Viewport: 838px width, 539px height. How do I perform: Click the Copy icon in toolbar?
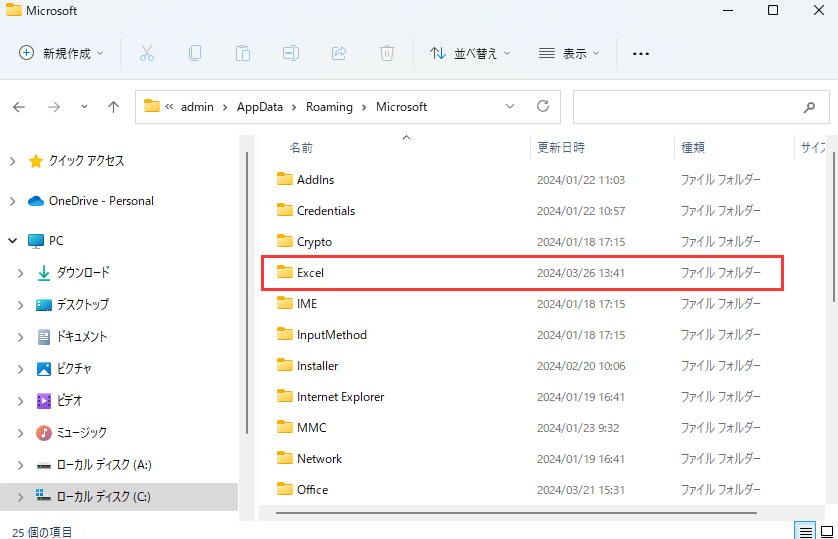click(x=195, y=53)
